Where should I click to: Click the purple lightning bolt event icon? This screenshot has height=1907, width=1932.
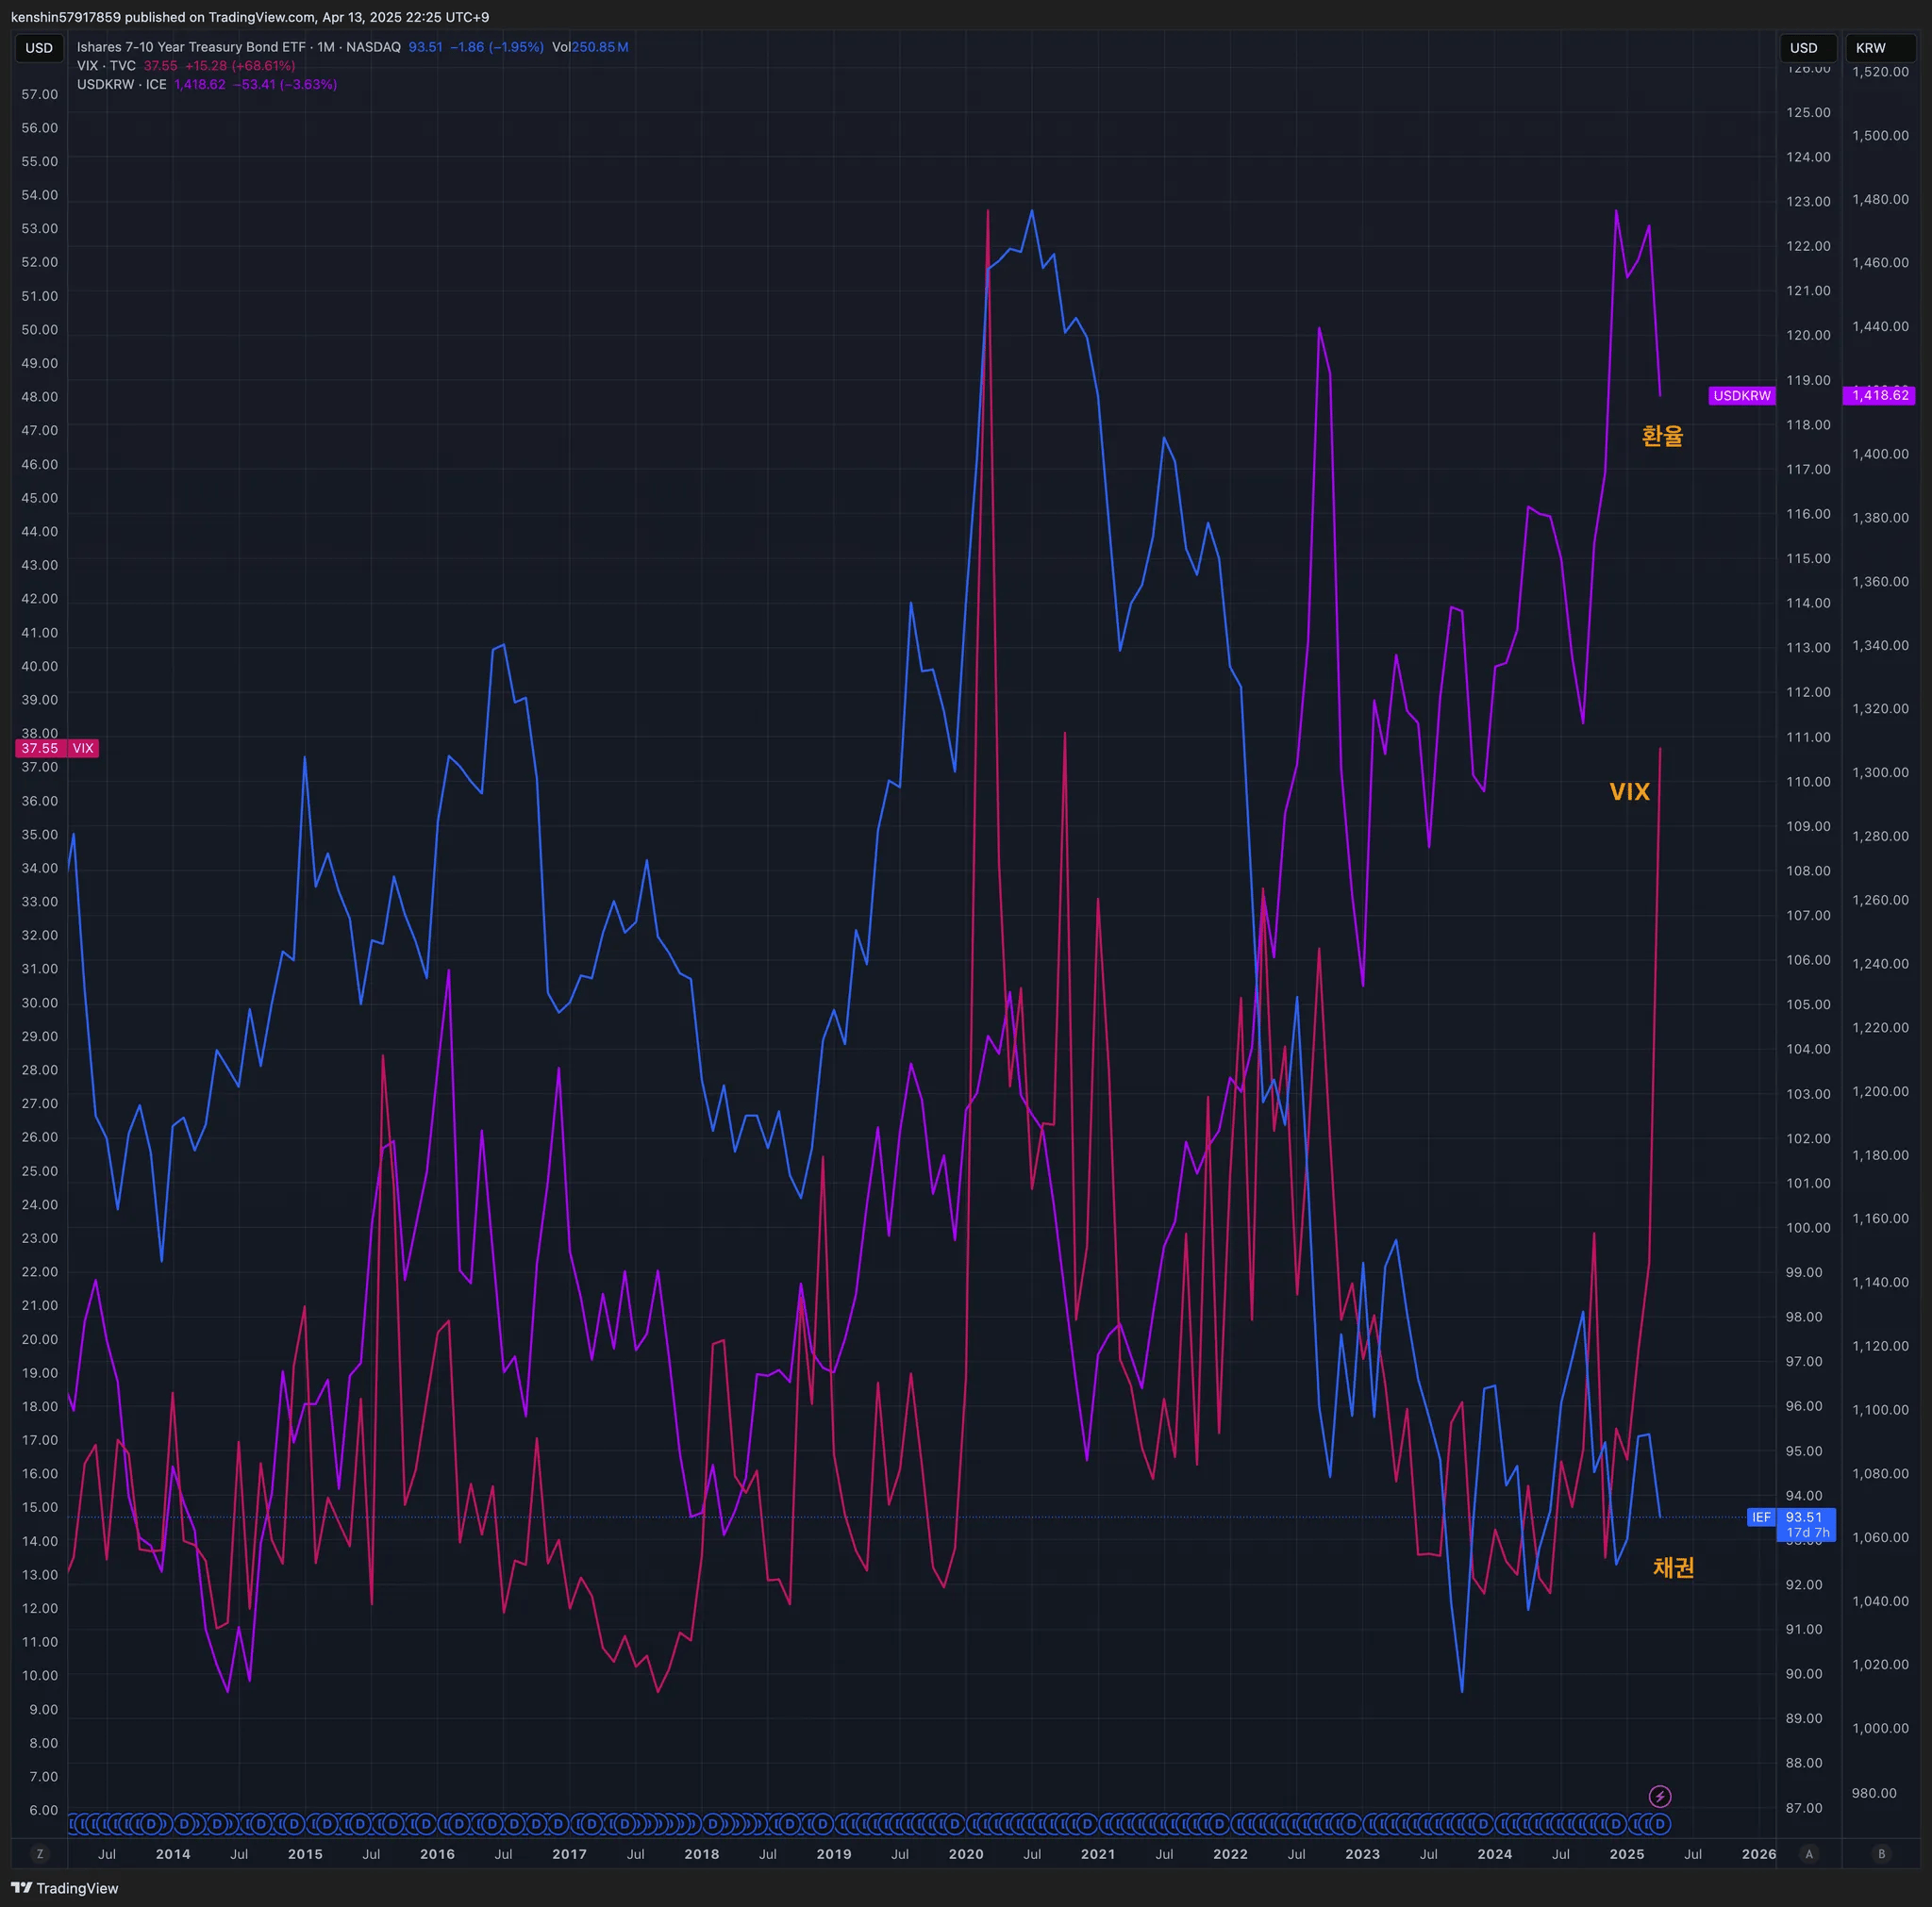point(1660,1797)
